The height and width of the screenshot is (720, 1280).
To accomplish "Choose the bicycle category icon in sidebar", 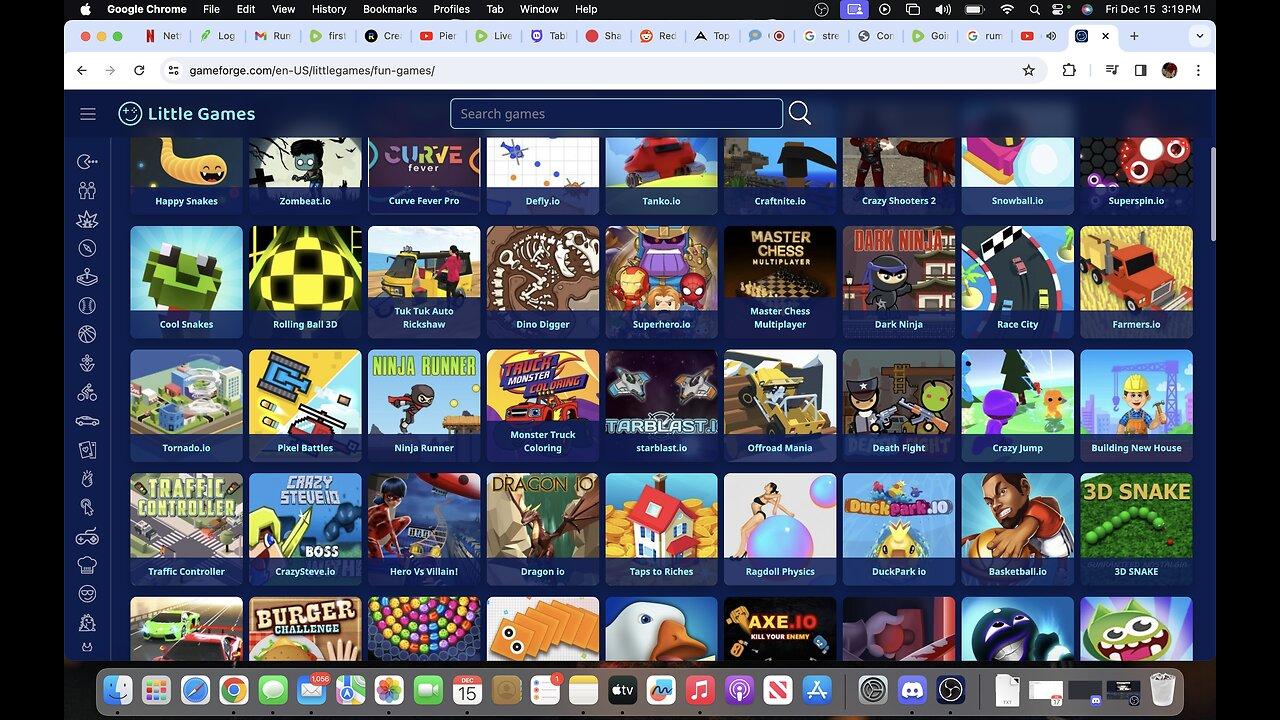I will 88,393.
